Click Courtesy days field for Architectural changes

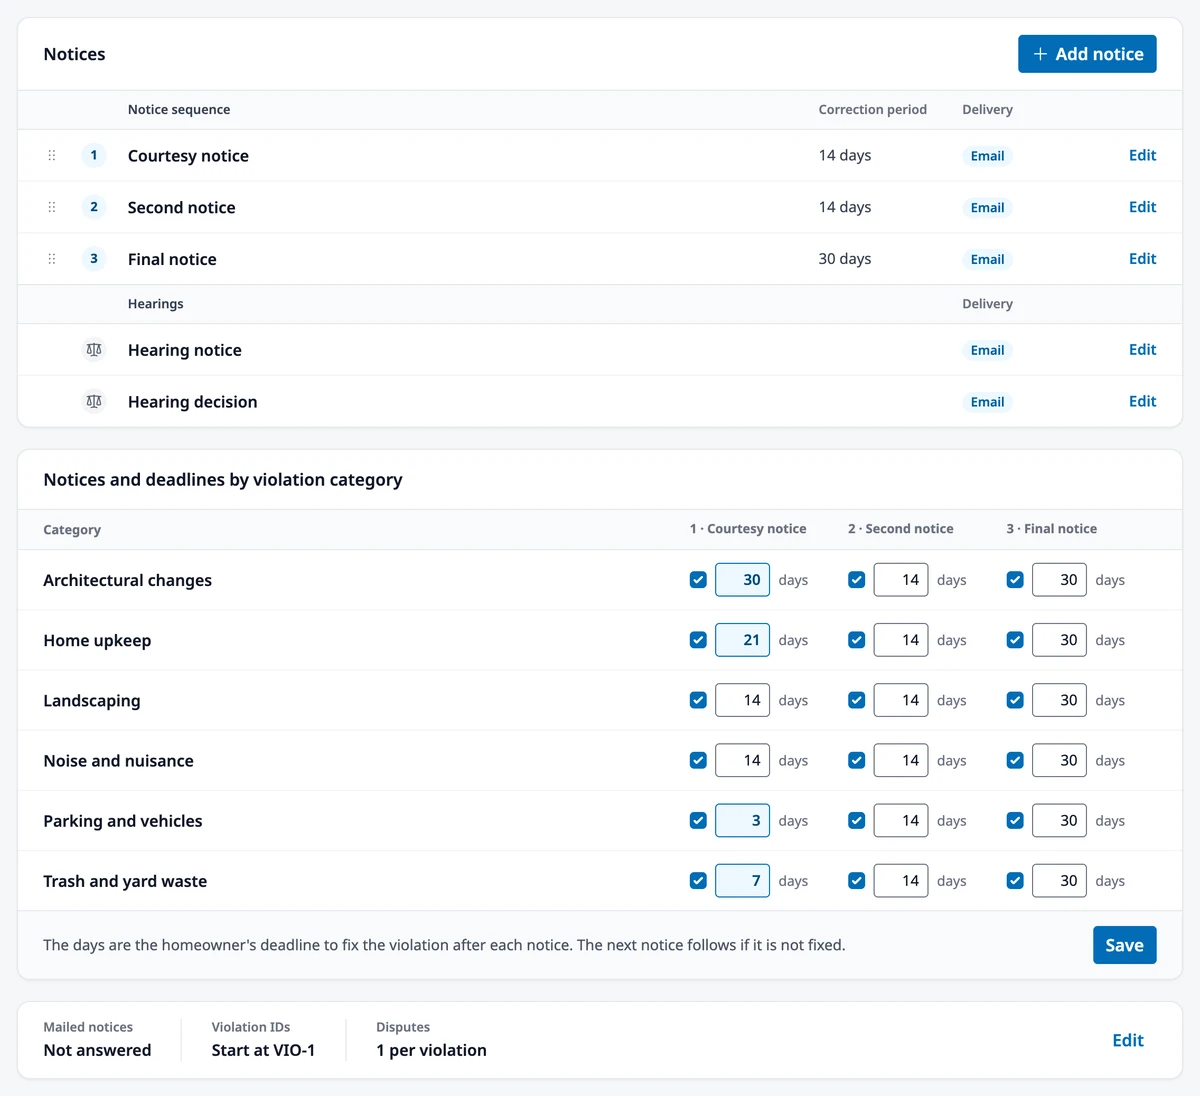click(742, 580)
